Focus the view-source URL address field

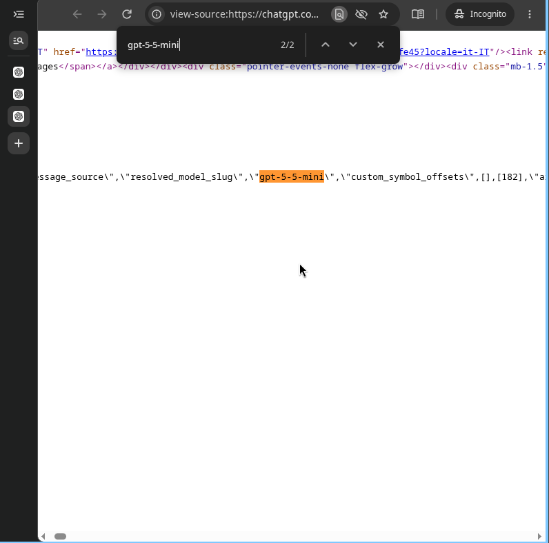pyautogui.click(x=244, y=14)
